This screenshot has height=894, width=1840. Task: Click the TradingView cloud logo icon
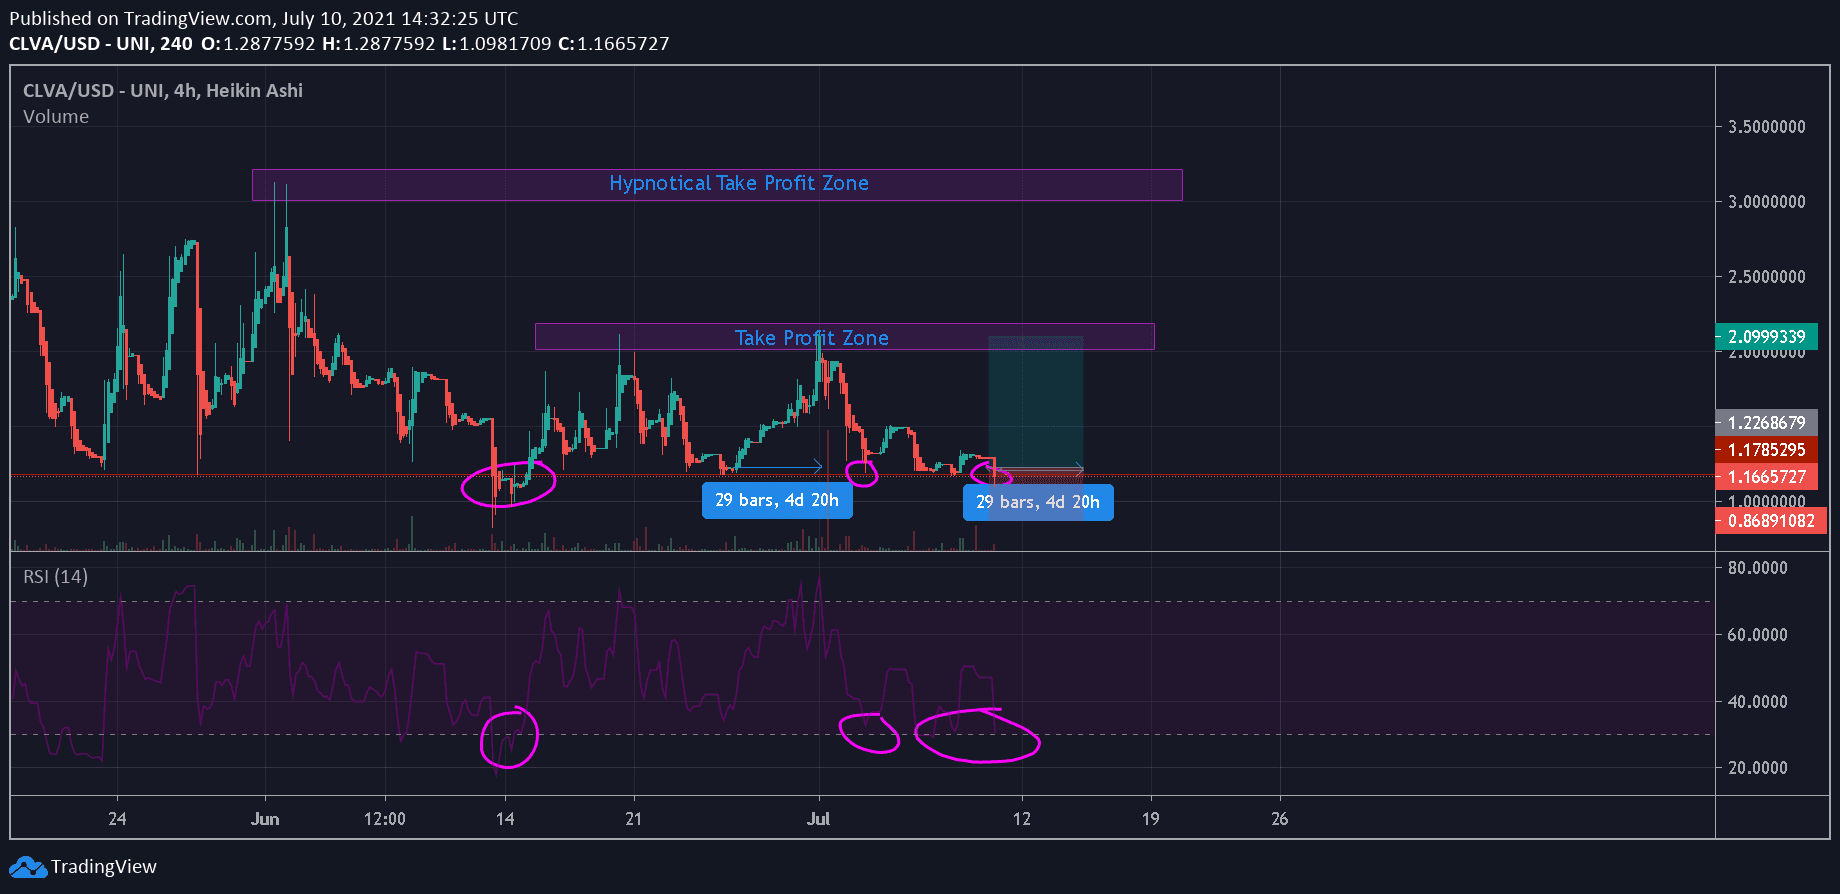pos(27,867)
